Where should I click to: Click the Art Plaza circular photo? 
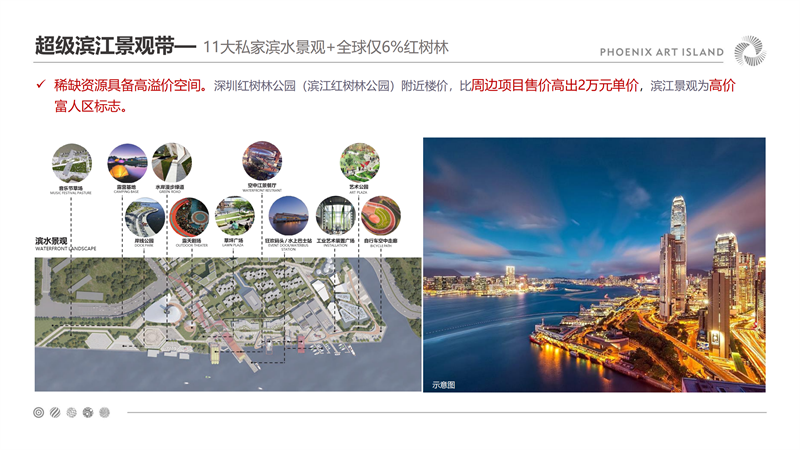click(x=359, y=162)
